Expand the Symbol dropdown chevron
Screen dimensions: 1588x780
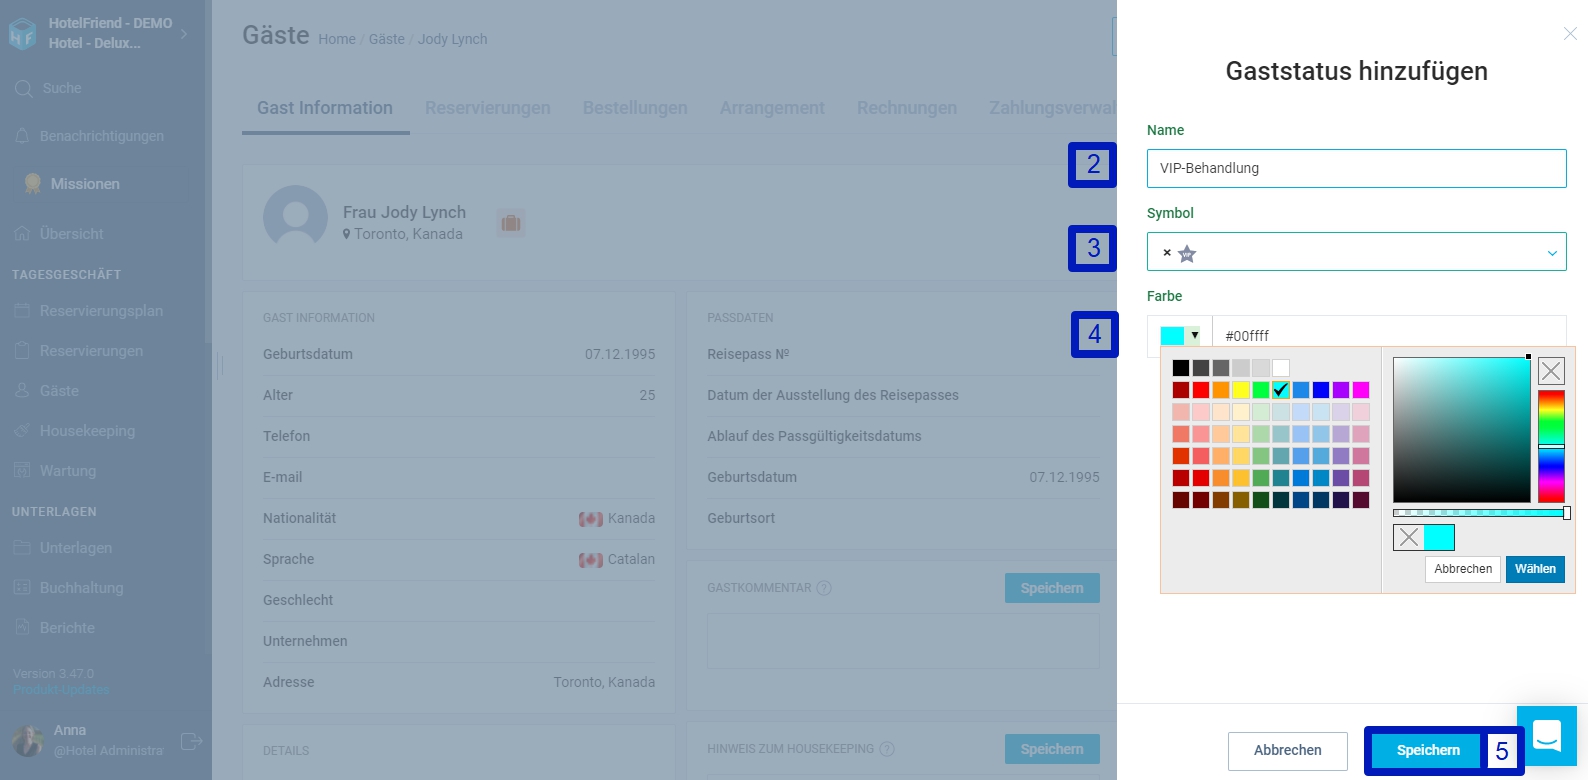point(1552,253)
